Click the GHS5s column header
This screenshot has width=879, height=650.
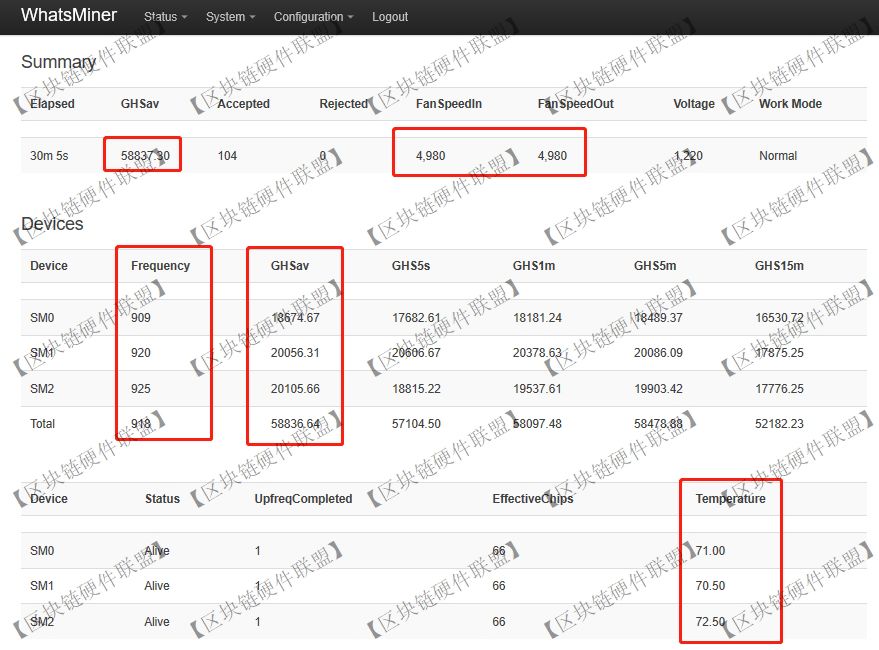(x=411, y=266)
